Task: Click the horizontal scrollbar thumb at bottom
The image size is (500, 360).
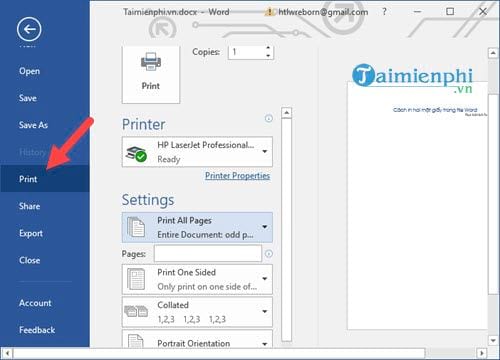Action: (x=219, y=353)
